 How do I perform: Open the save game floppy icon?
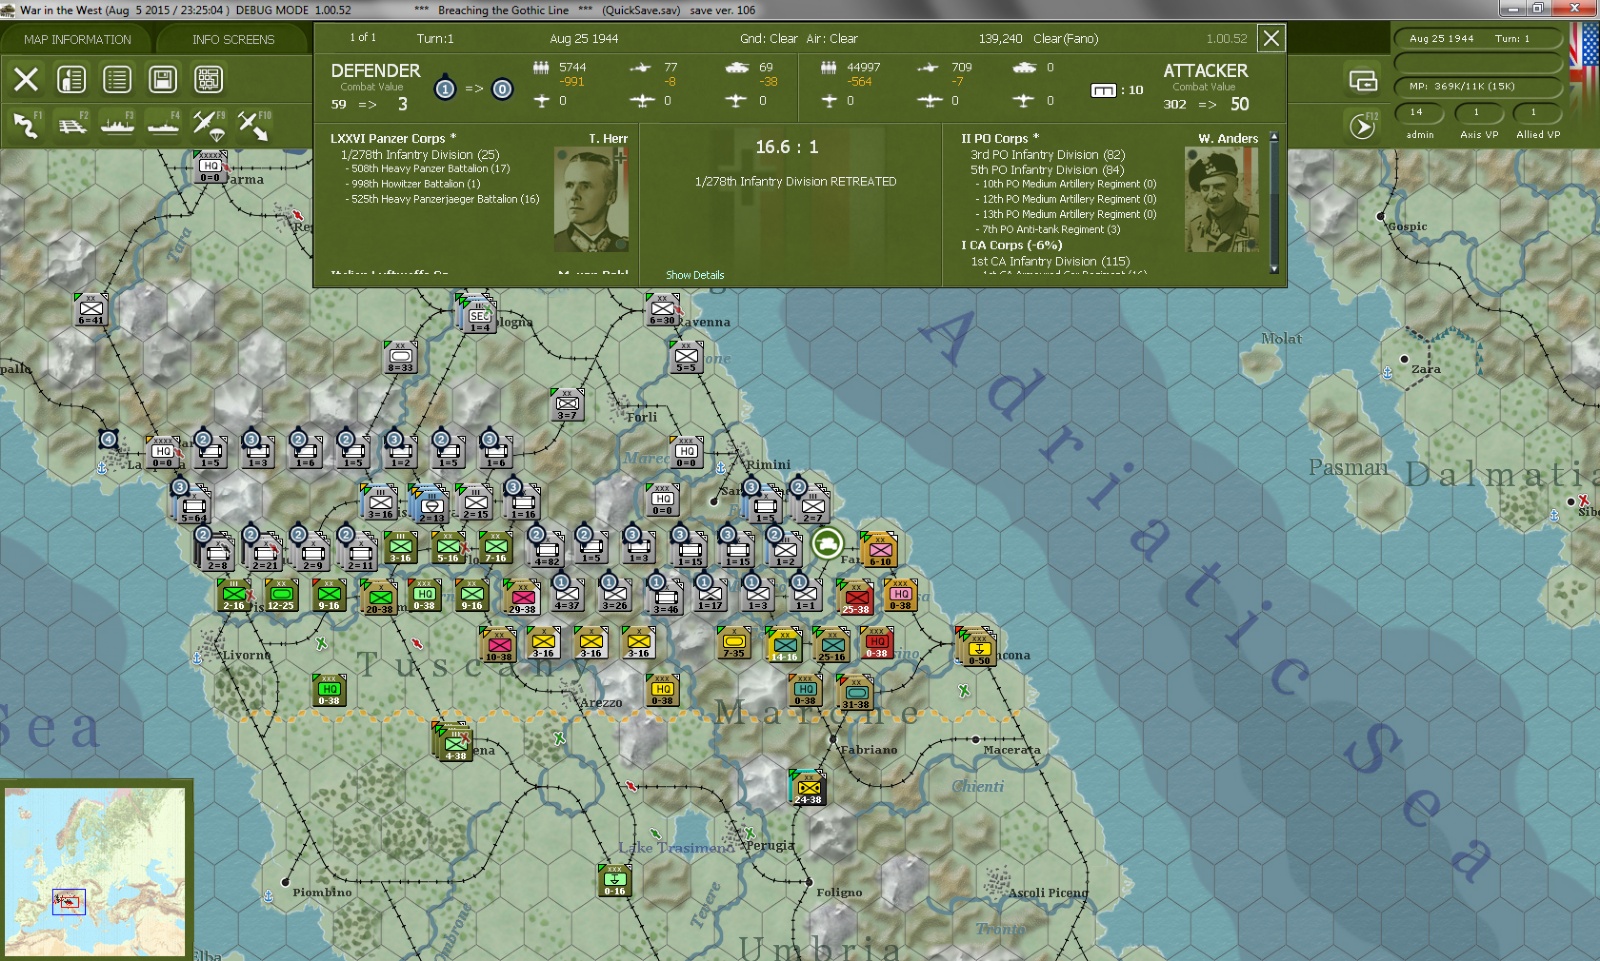pos(163,79)
